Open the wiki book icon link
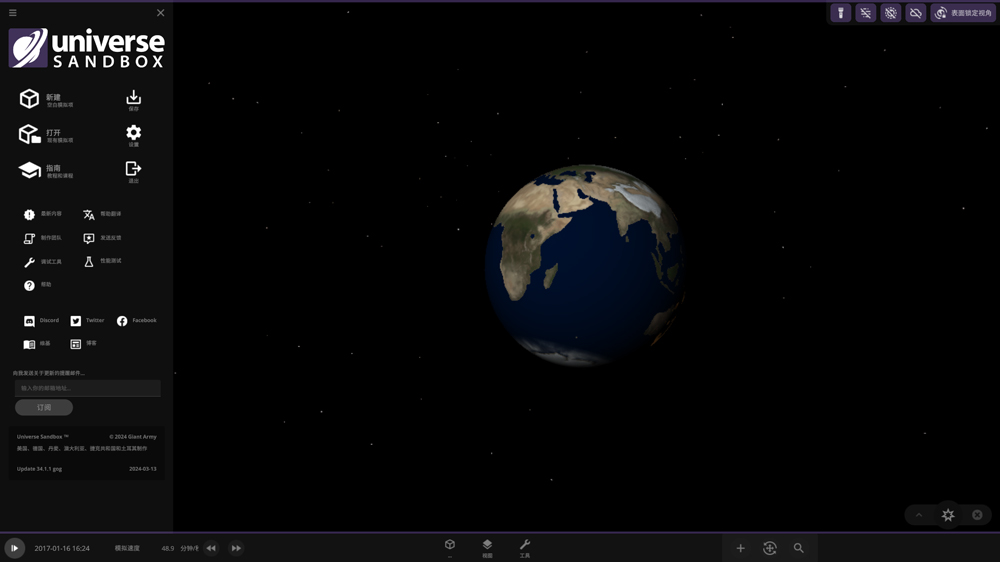The height and width of the screenshot is (562, 1000). (x=36, y=344)
